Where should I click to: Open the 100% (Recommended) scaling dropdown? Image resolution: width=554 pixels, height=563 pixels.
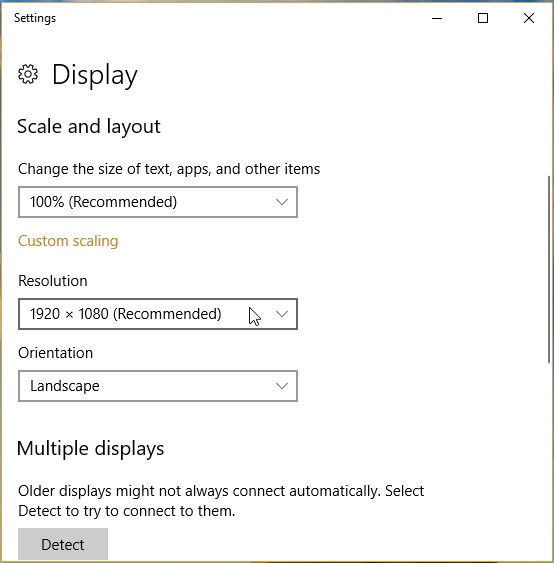pyautogui.click(x=158, y=202)
